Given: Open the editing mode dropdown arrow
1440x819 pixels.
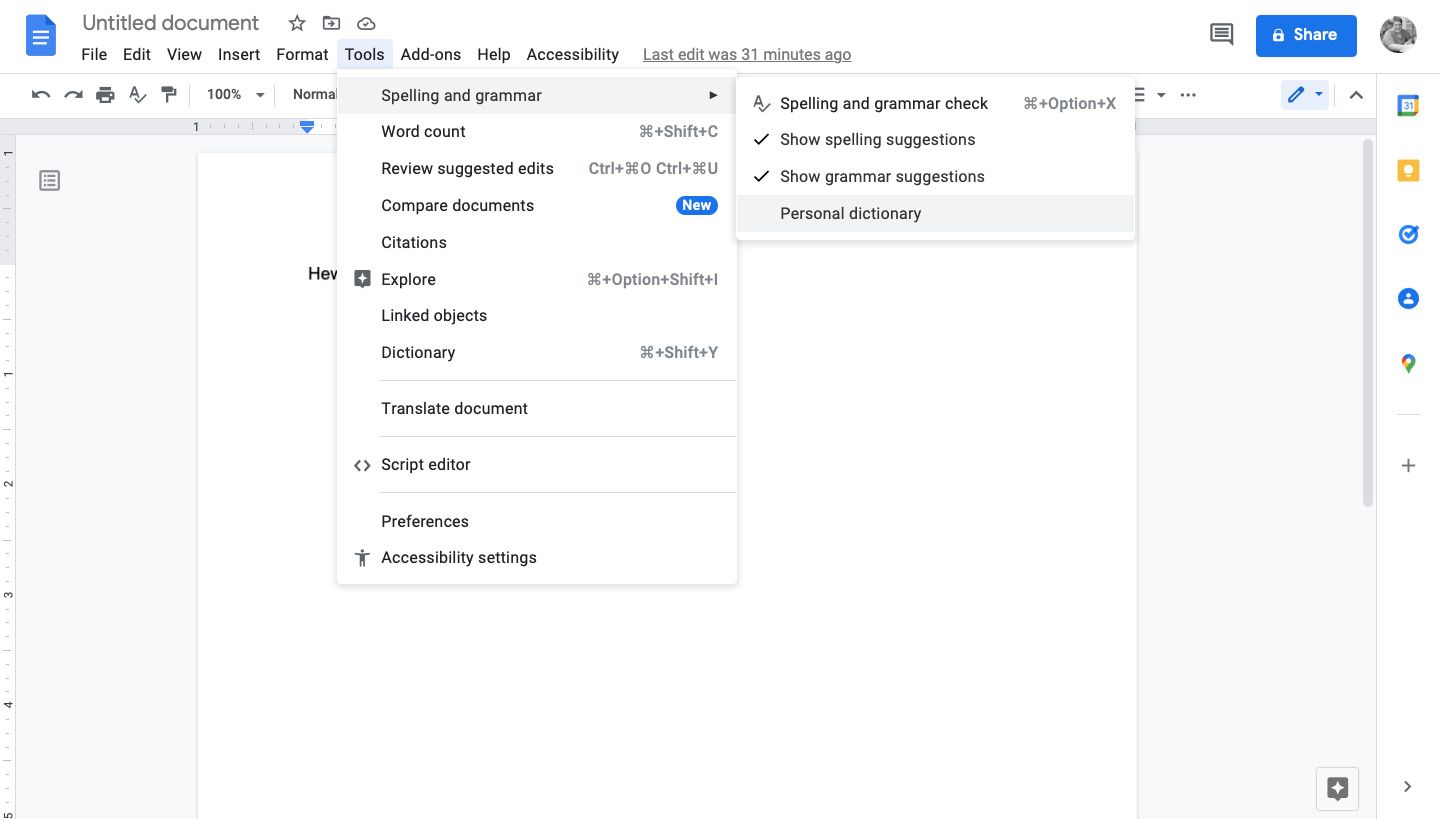Looking at the screenshot, I should [1319, 94].
